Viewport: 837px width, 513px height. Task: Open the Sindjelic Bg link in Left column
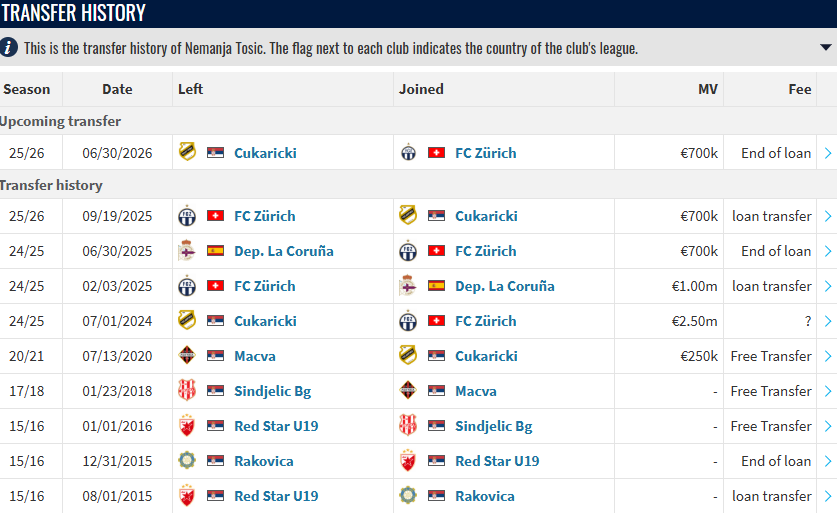[272, 391]
